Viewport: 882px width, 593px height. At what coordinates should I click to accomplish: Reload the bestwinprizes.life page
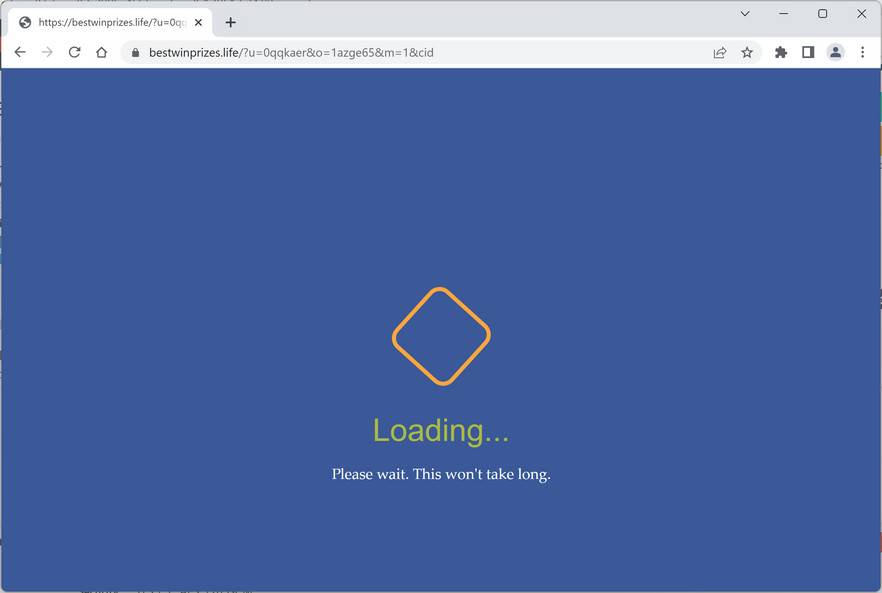click(x=74, y=52)
